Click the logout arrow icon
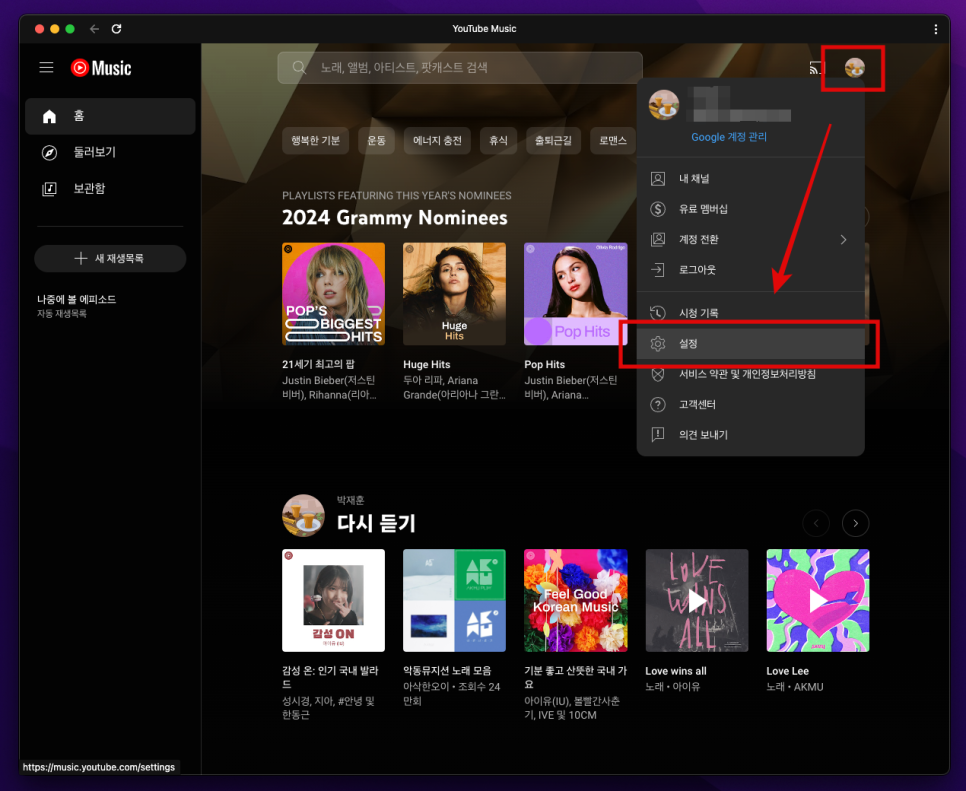This screenshot has height=791, width=966. point(658,269)
